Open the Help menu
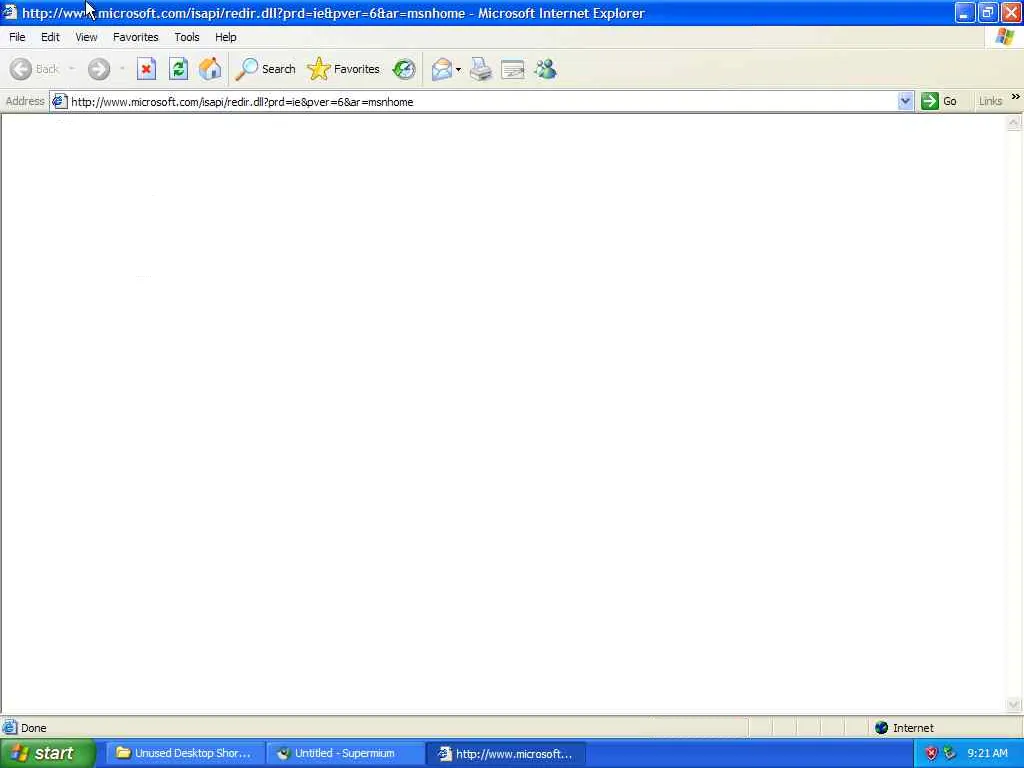1024x768 pixels. pos(225,37)
